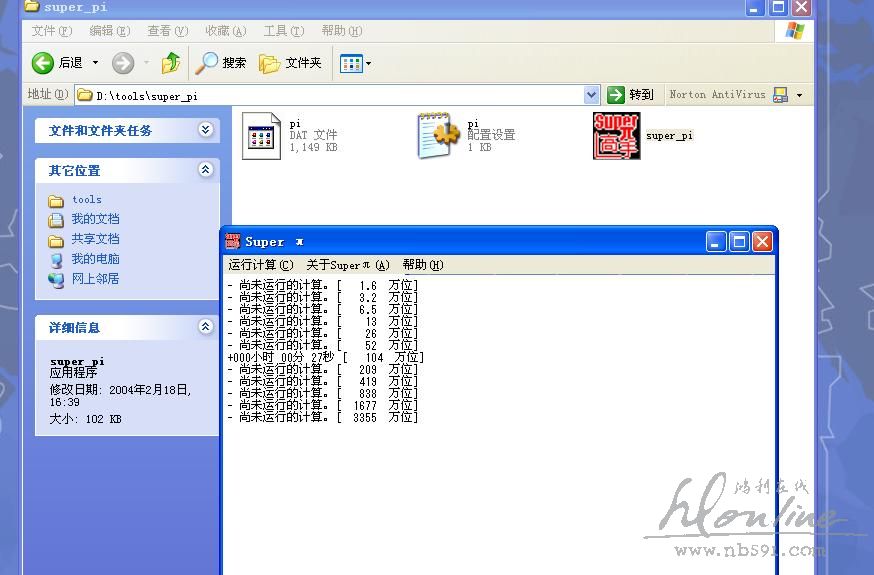
Task: Open the Search (搜索) magnifier tool
Action: tap(206, 63)
